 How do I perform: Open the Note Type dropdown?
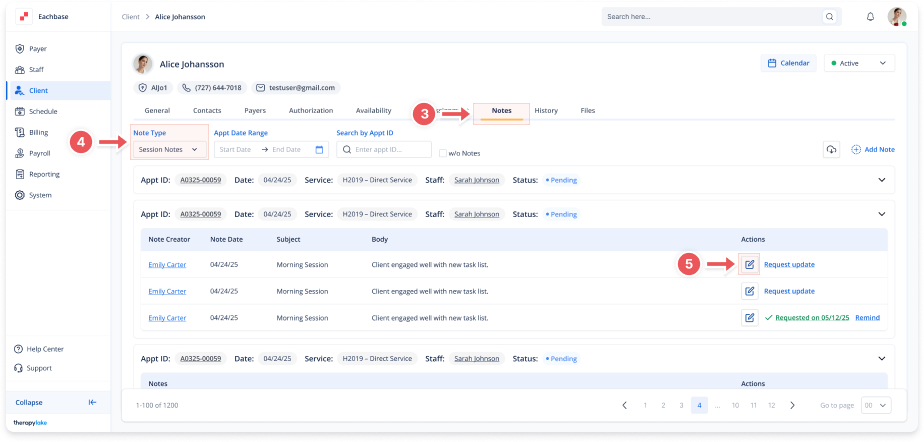(169, 149)
